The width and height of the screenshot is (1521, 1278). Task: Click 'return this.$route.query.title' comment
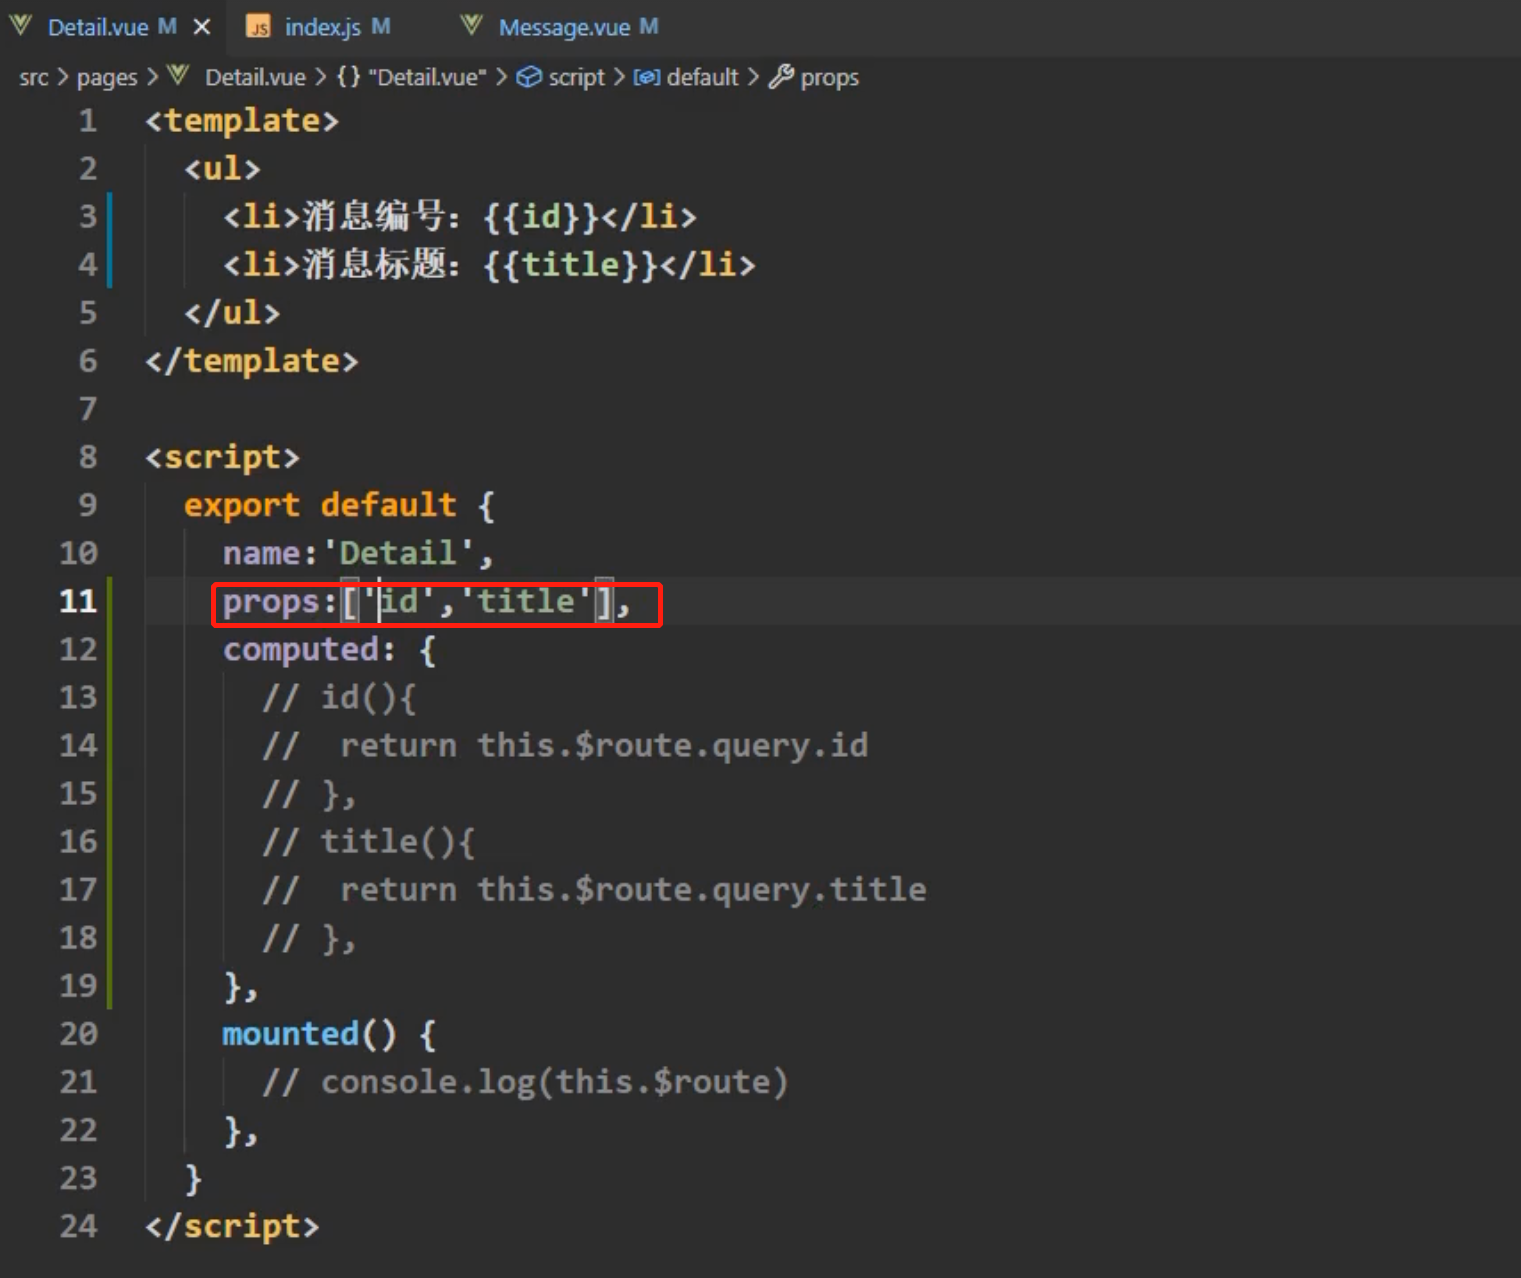(x=633, y=890)
